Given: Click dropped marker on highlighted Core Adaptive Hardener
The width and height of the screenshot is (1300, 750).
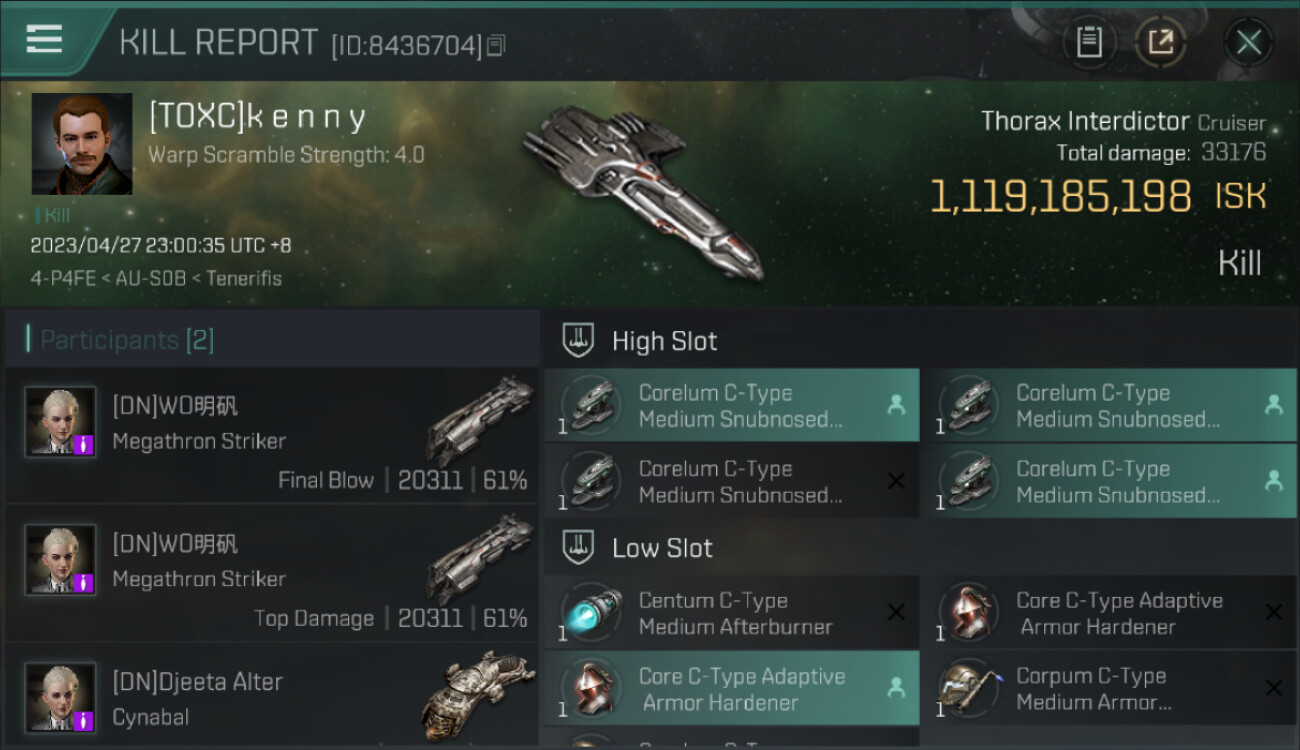Looking at the screenshot, I should 896,688.
